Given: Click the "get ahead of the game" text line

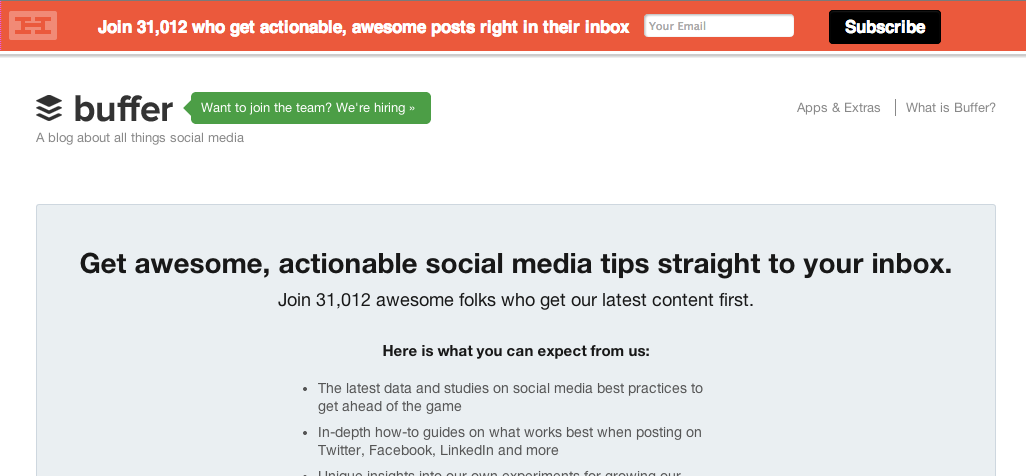Looking at the screenshot, I should (x=389, y=406).
